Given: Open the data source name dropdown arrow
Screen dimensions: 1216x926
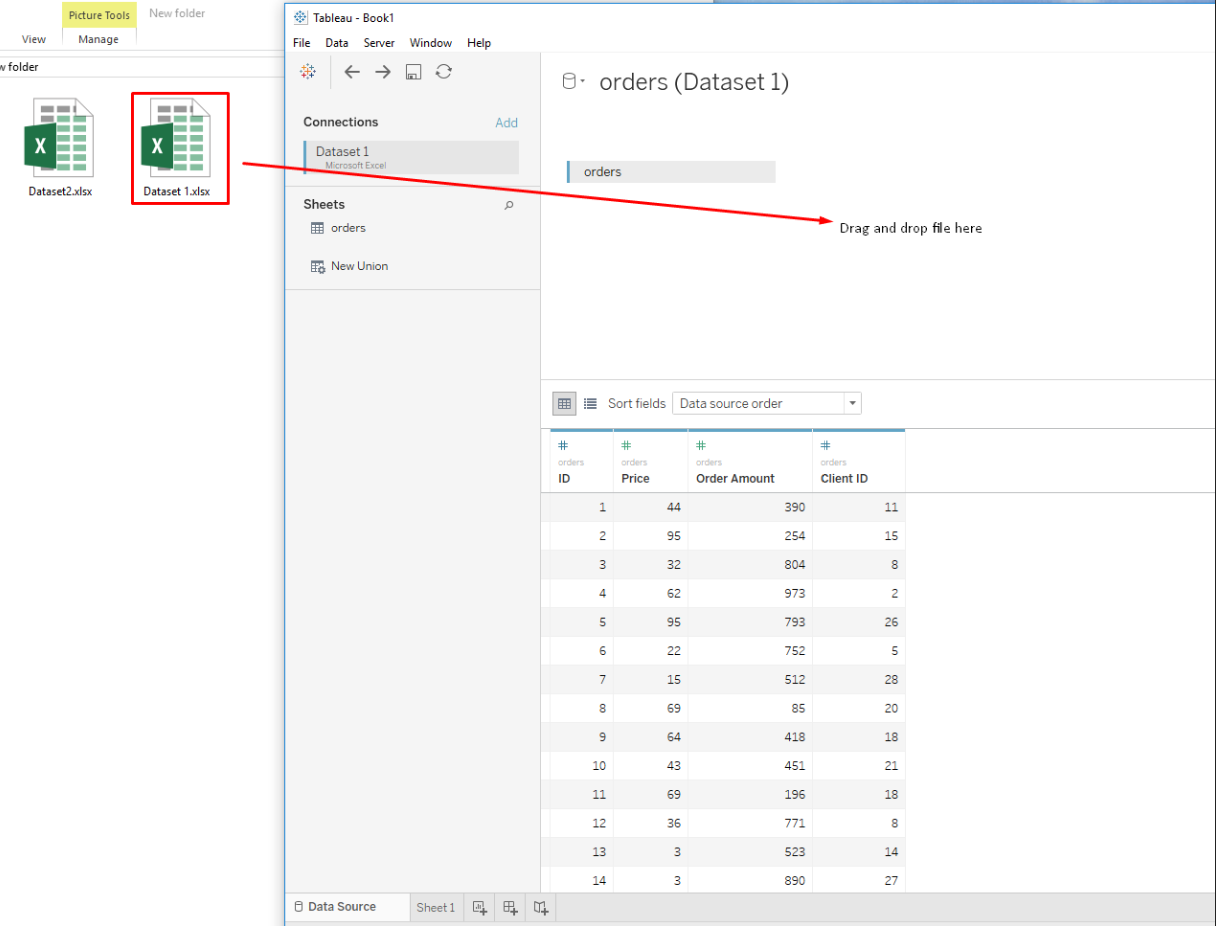Looking at the screenshot, I should click(582, 82).
